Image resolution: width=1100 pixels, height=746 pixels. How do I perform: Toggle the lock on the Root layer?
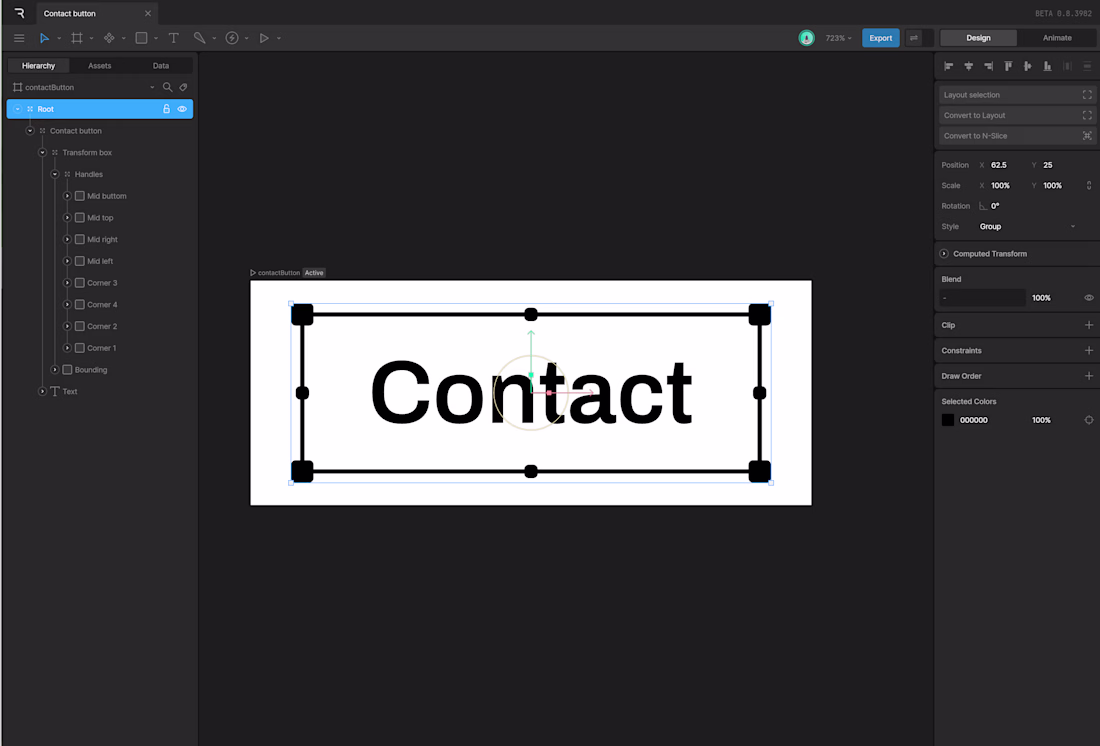point(167,108)
